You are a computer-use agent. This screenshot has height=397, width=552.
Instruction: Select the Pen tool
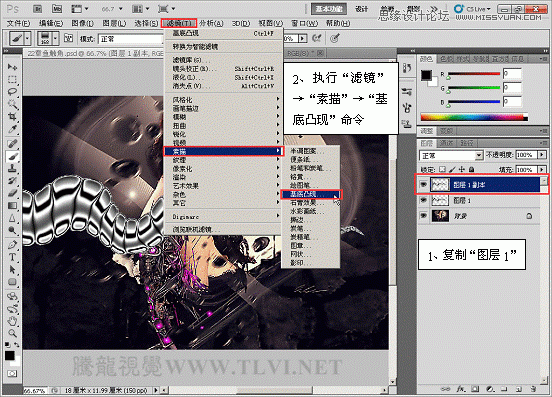(12, 244)
